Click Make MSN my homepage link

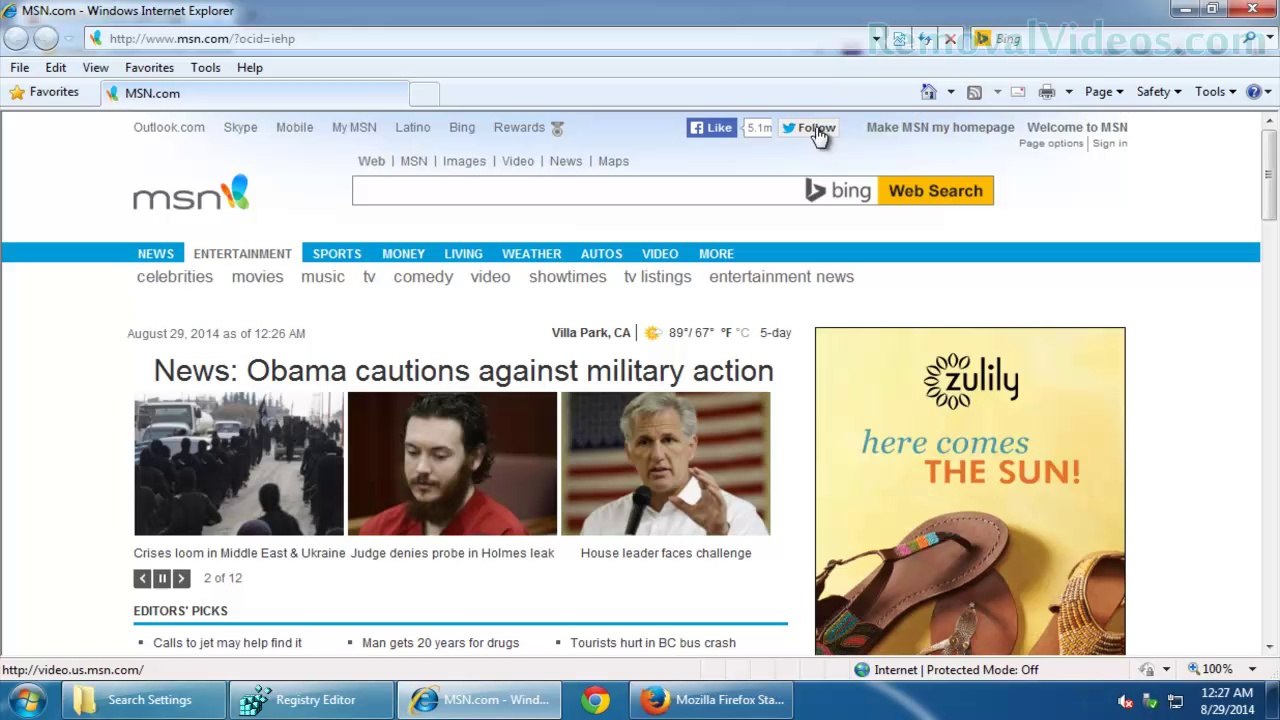point(940,127)
